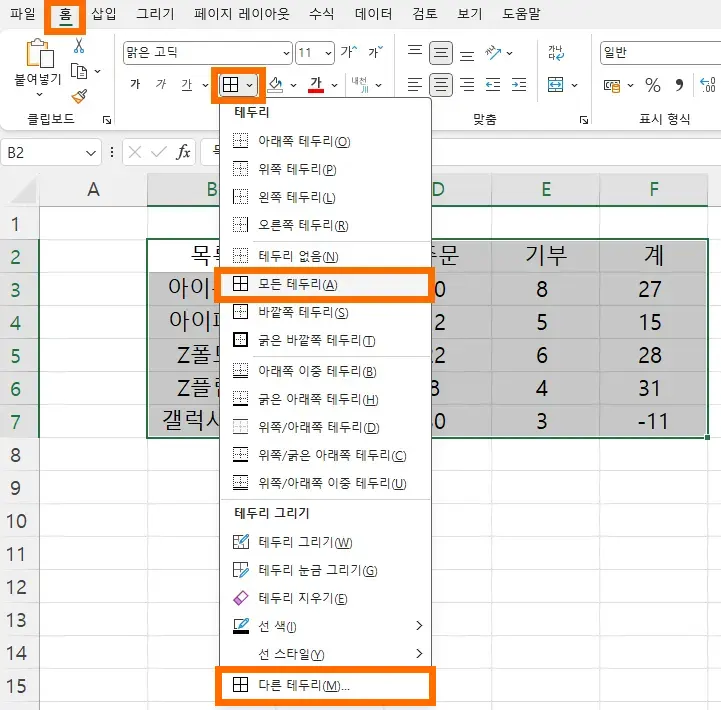Click the red font color 가 swatch
This screenshot has height=710, width=721.
pos(316,85)
